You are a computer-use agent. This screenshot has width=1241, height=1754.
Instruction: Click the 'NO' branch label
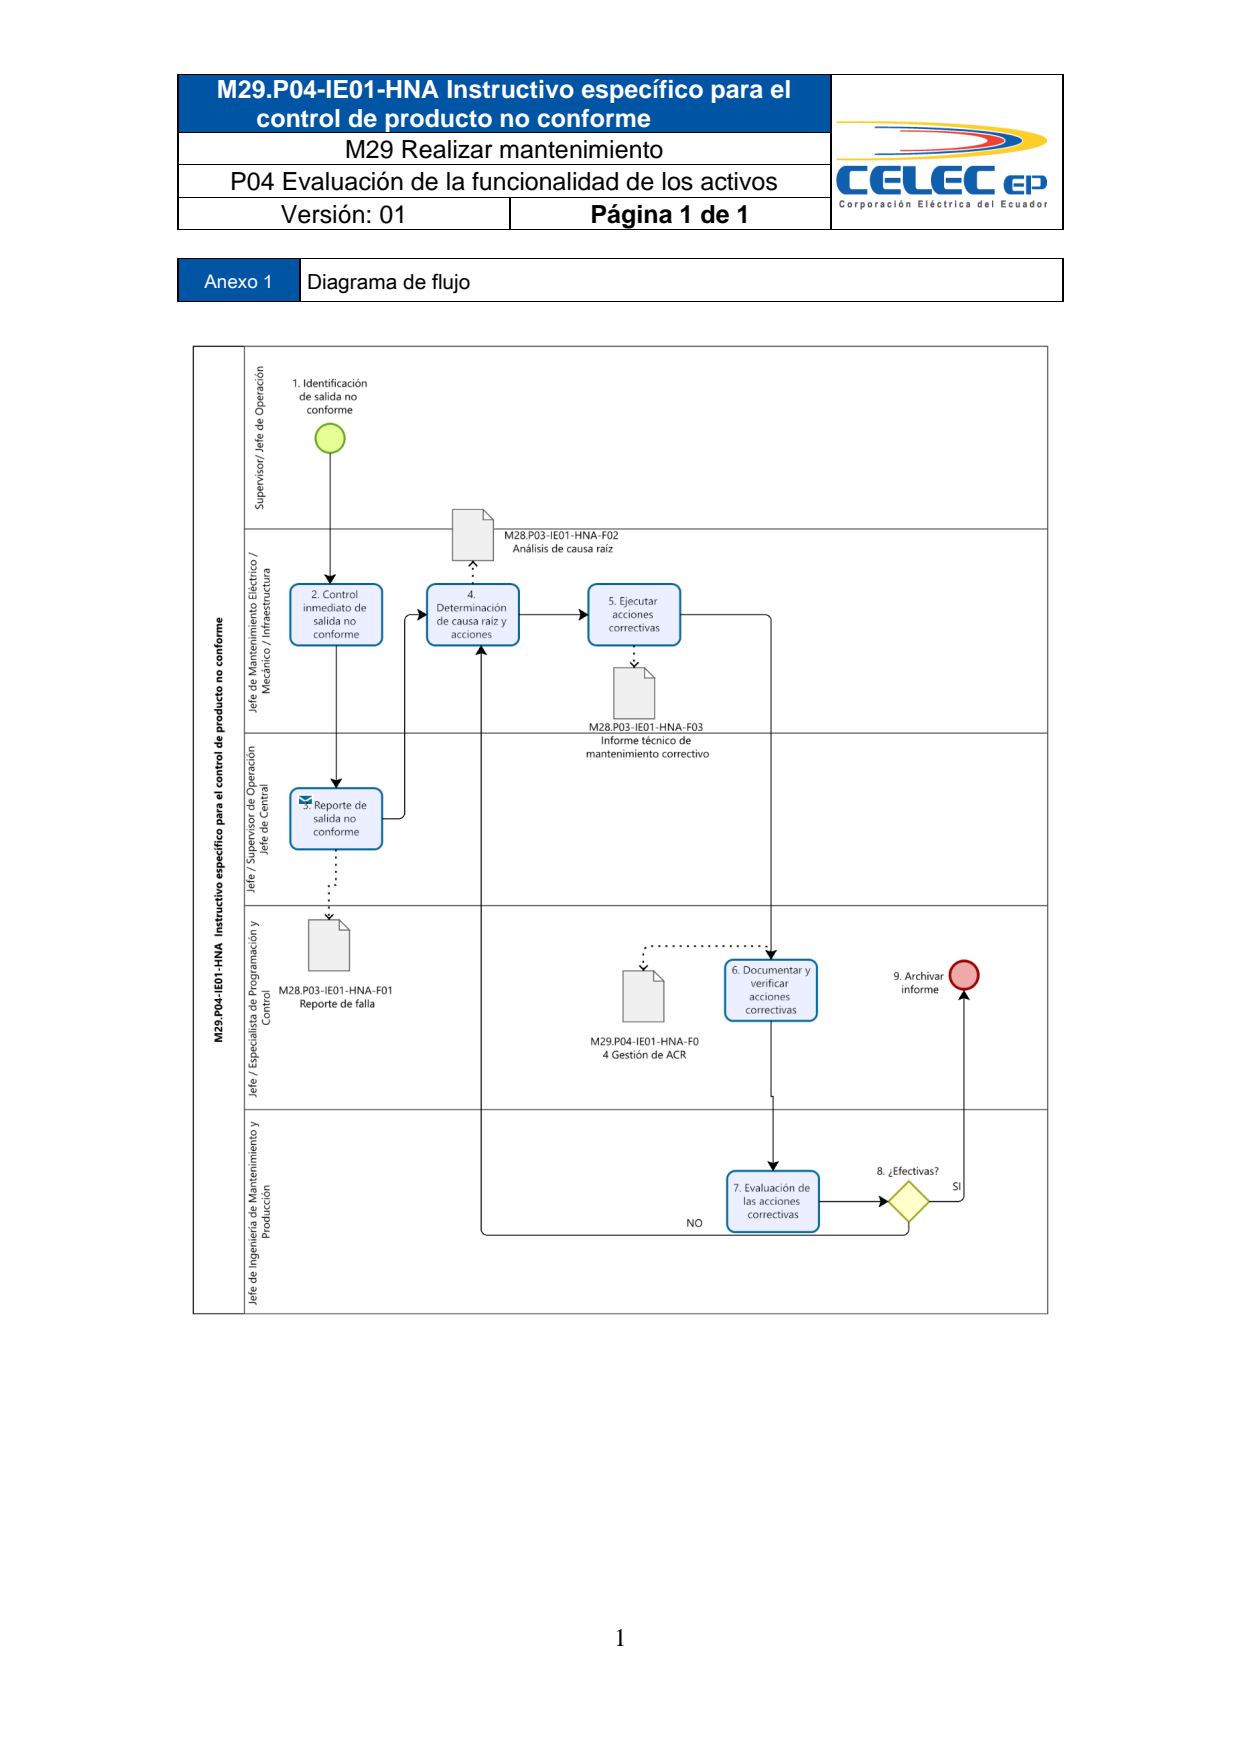click(695, 1223)
